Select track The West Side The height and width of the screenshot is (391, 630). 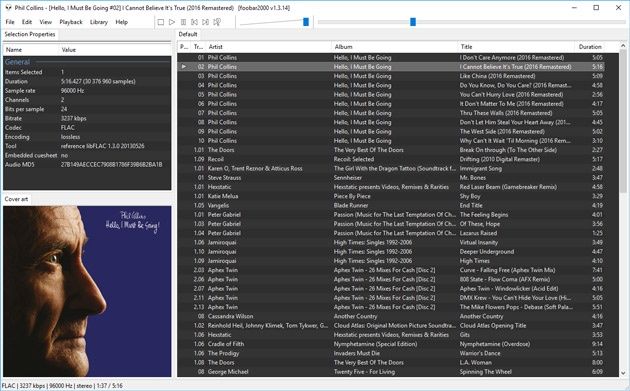391,131
